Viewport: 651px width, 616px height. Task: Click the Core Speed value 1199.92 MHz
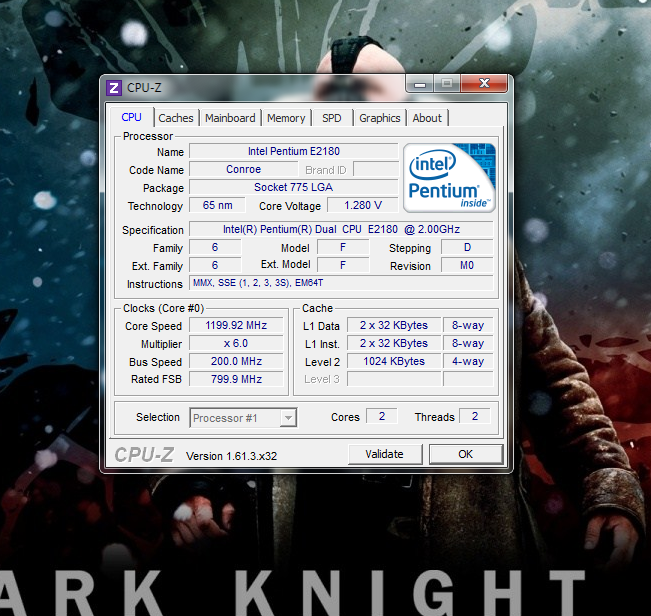point(236,325)
